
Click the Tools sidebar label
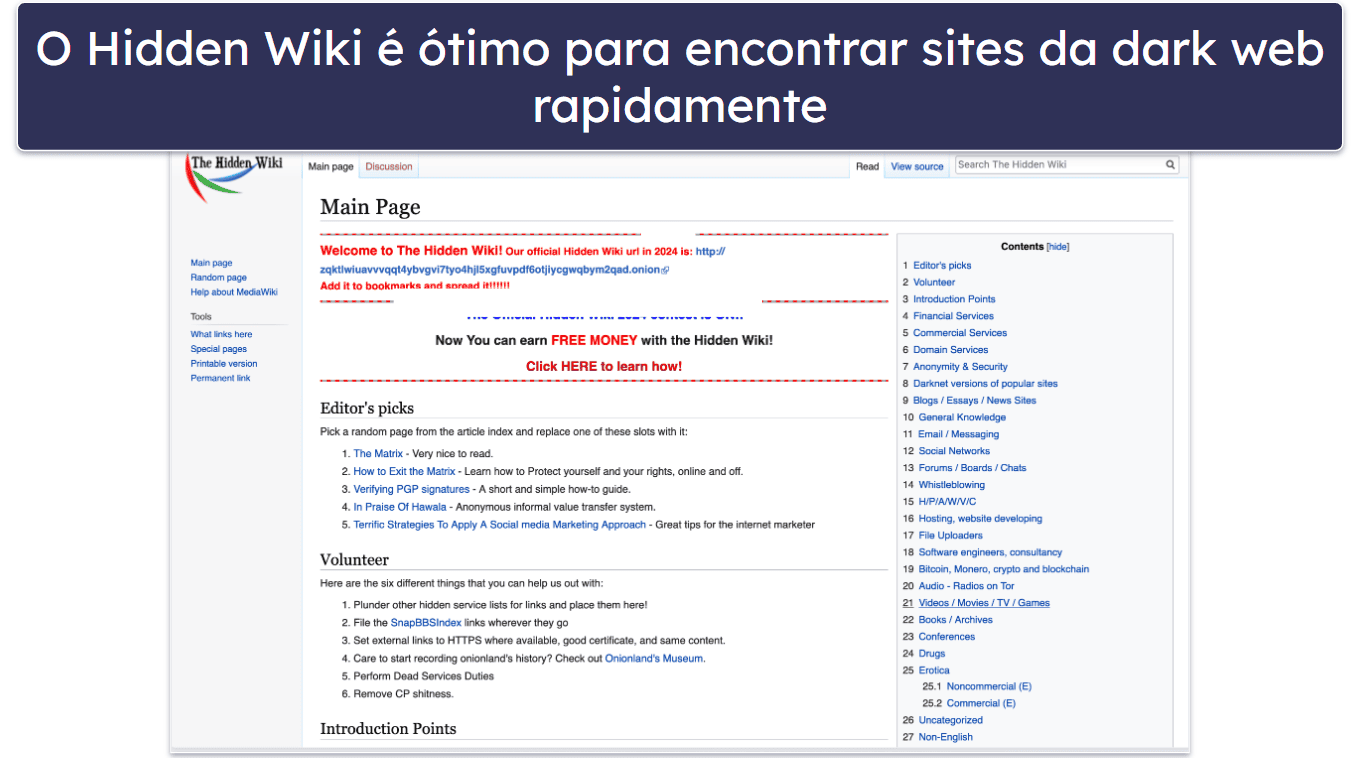(201, 317)
